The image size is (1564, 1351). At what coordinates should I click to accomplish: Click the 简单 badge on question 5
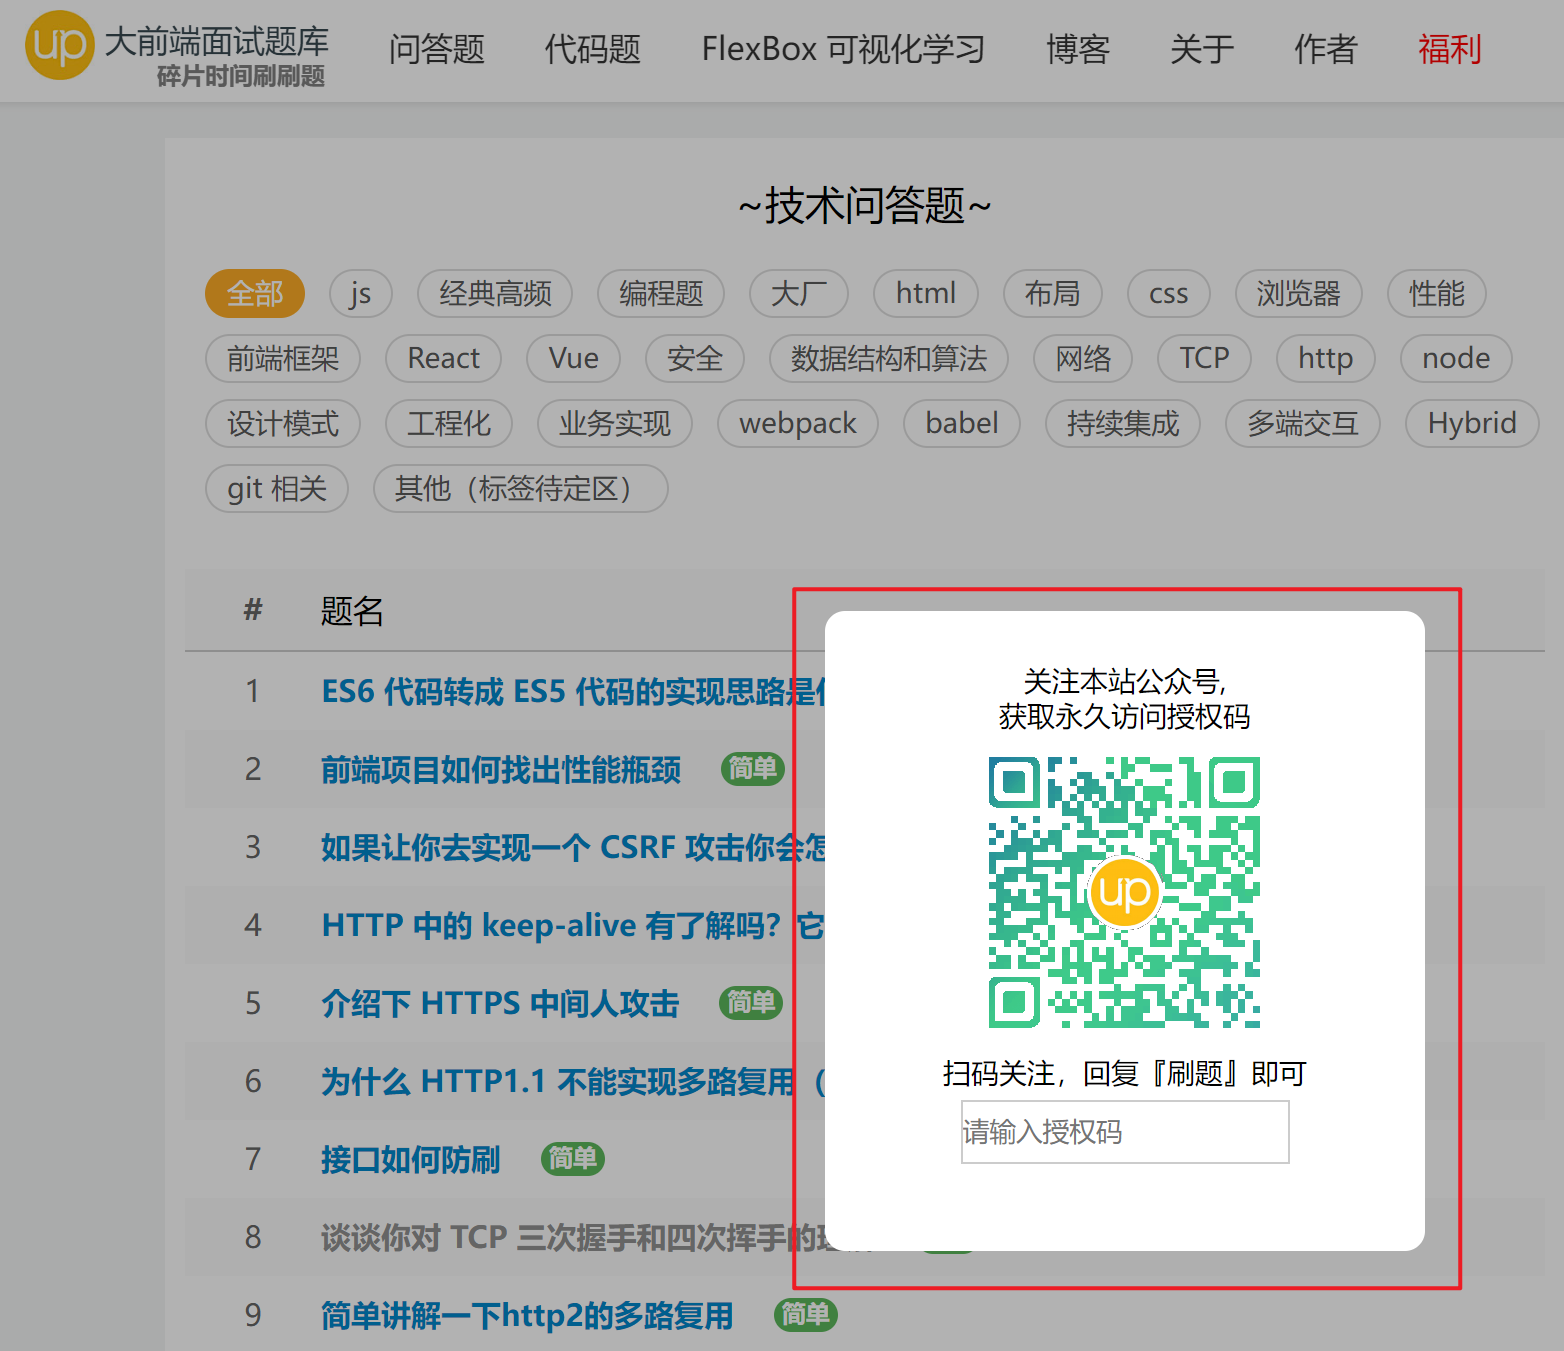point(751,1002)
